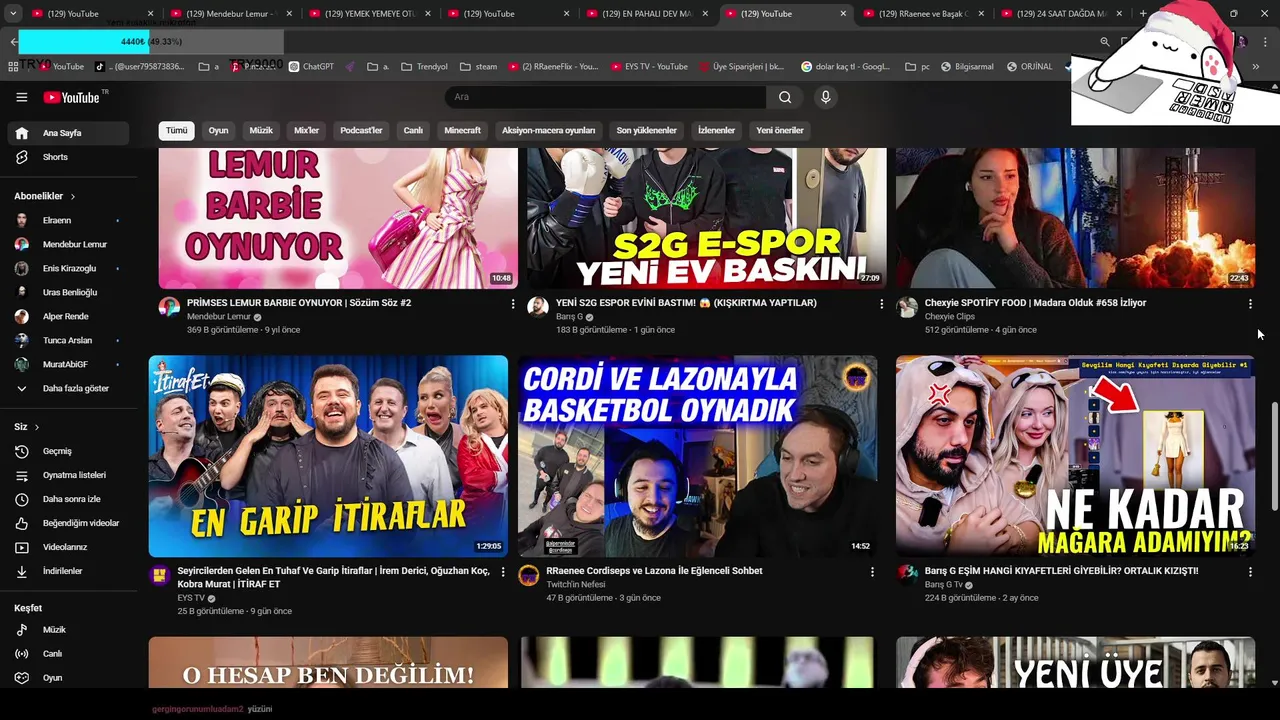Screen dimensions: 1280x720
Task: Play CORDİ VE LAZONAYLA BASKETBOL thumbnail
Action: [697, 456]
